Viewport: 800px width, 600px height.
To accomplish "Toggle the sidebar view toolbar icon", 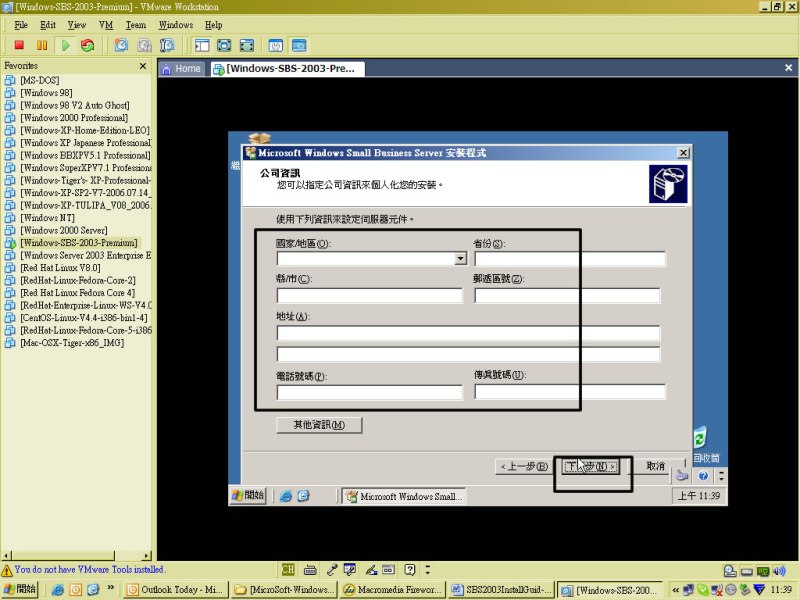I will [x=202, y=45].
